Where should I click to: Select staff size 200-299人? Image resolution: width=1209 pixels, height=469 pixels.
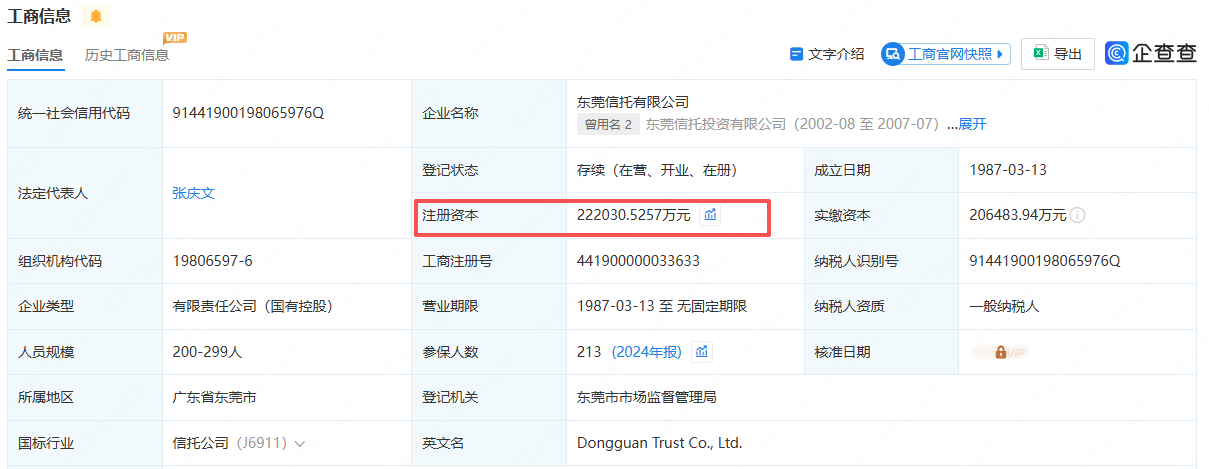[x=207, y=352]
